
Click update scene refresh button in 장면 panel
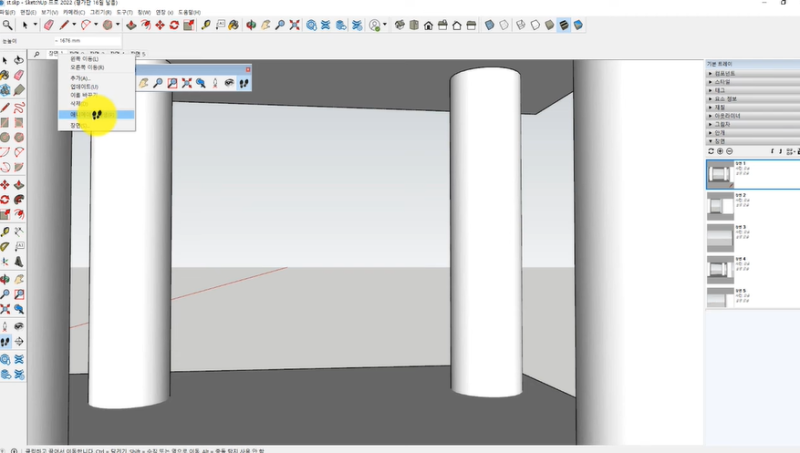click(x=711, y=151)
